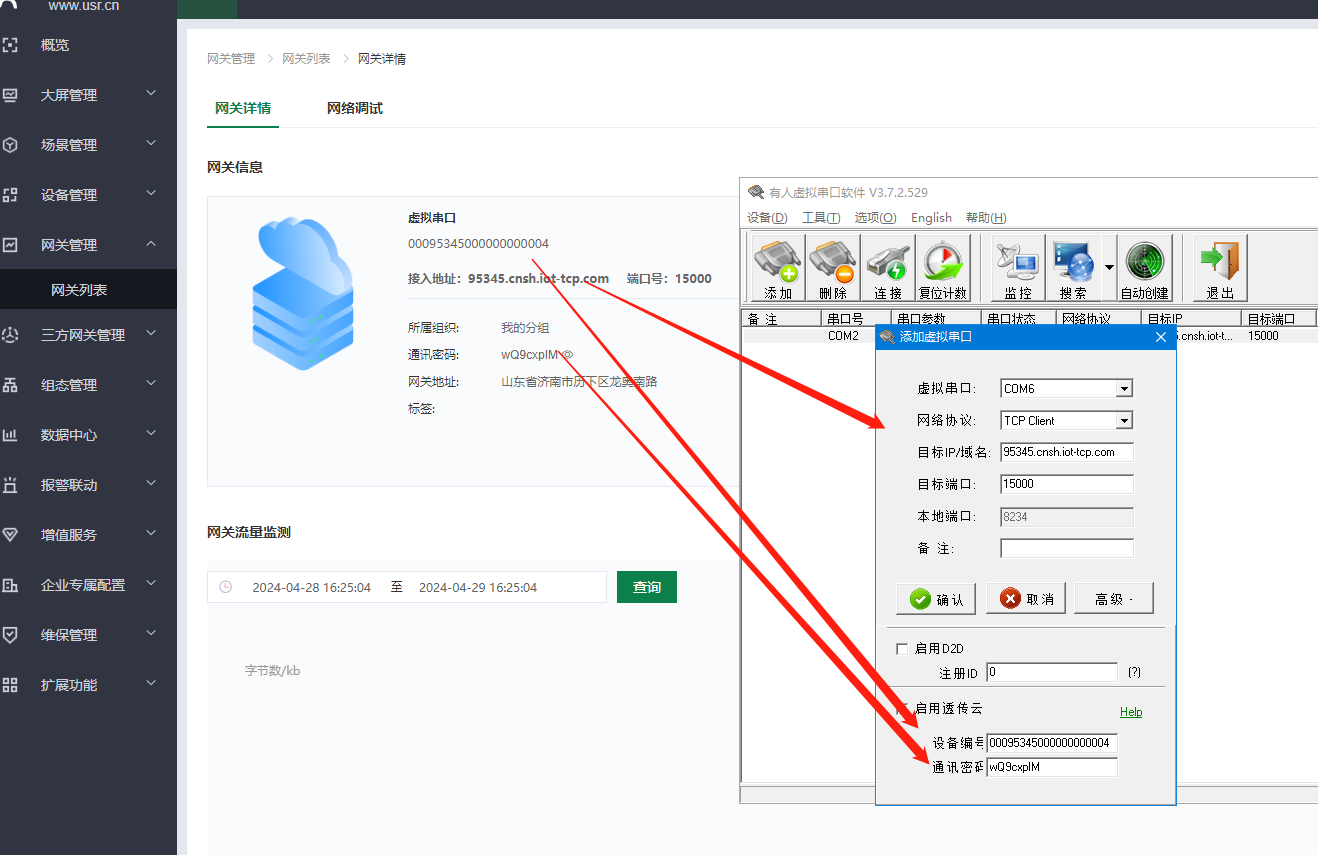Click the 删除 (delete port) toolbar icon
1318x855 pixels.
tap(833, 267)
